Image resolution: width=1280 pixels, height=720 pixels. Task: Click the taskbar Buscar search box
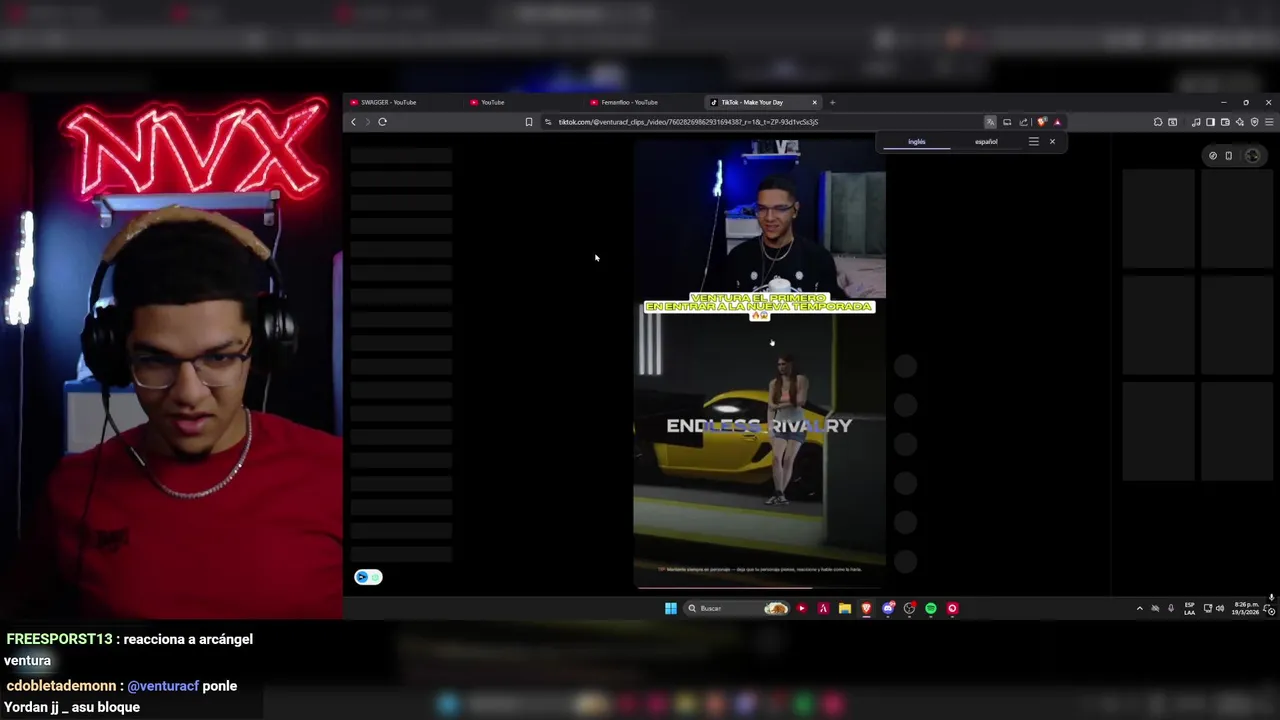[x=737, y=608]
